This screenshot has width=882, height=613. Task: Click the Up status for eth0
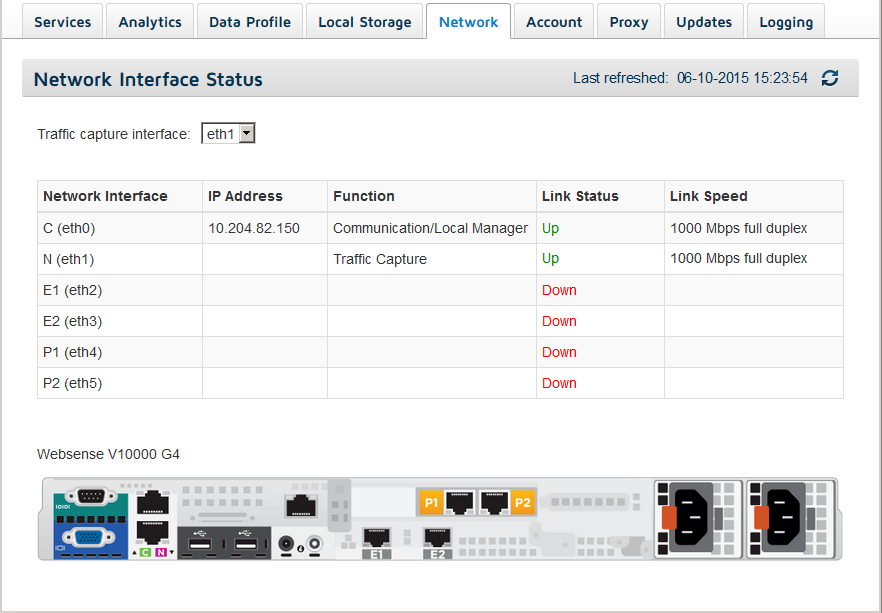coord(550,228)
